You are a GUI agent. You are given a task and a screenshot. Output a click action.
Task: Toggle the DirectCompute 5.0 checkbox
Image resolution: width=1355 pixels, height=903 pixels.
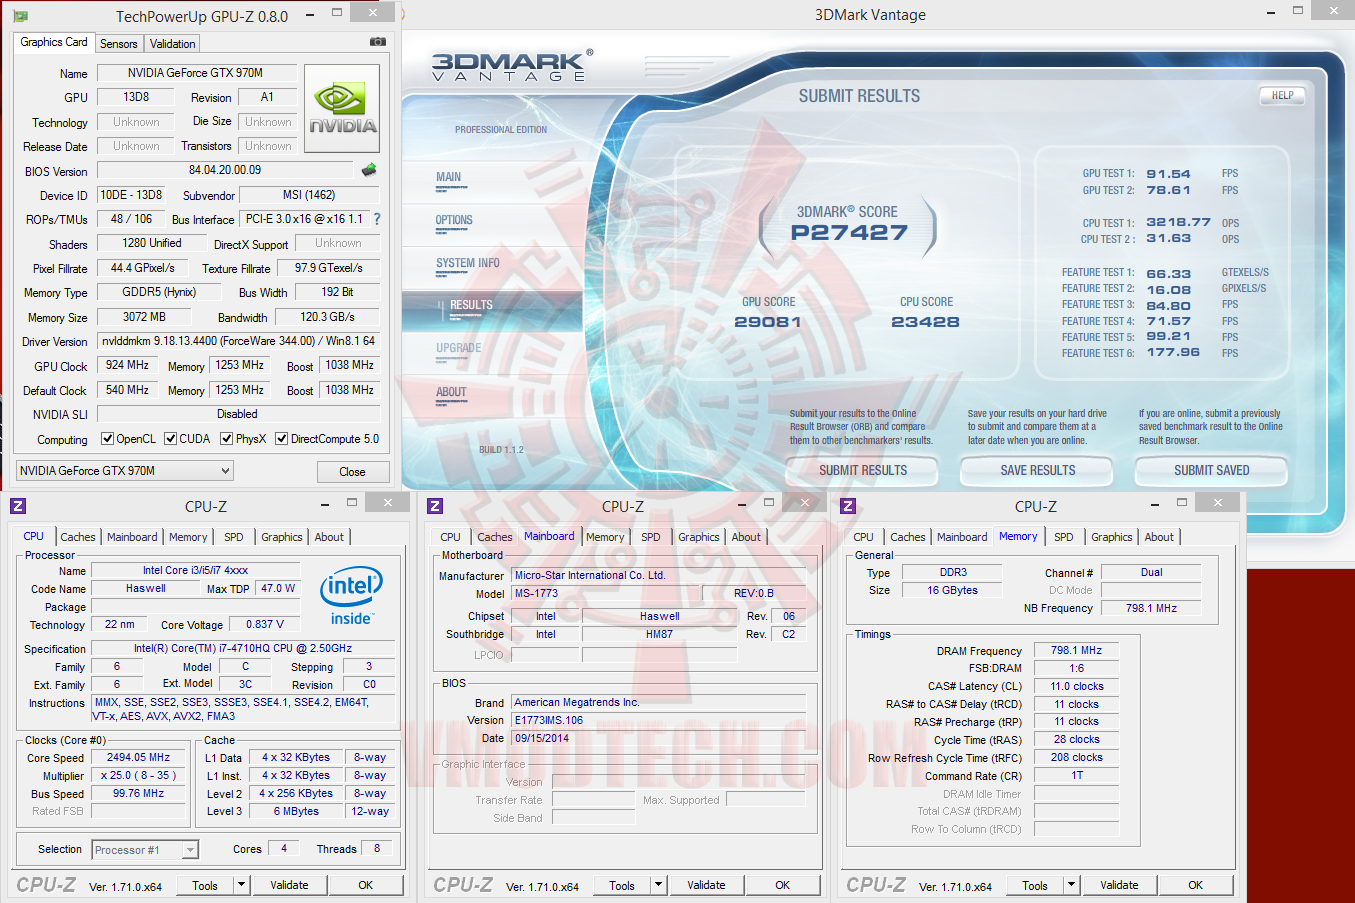281,439
